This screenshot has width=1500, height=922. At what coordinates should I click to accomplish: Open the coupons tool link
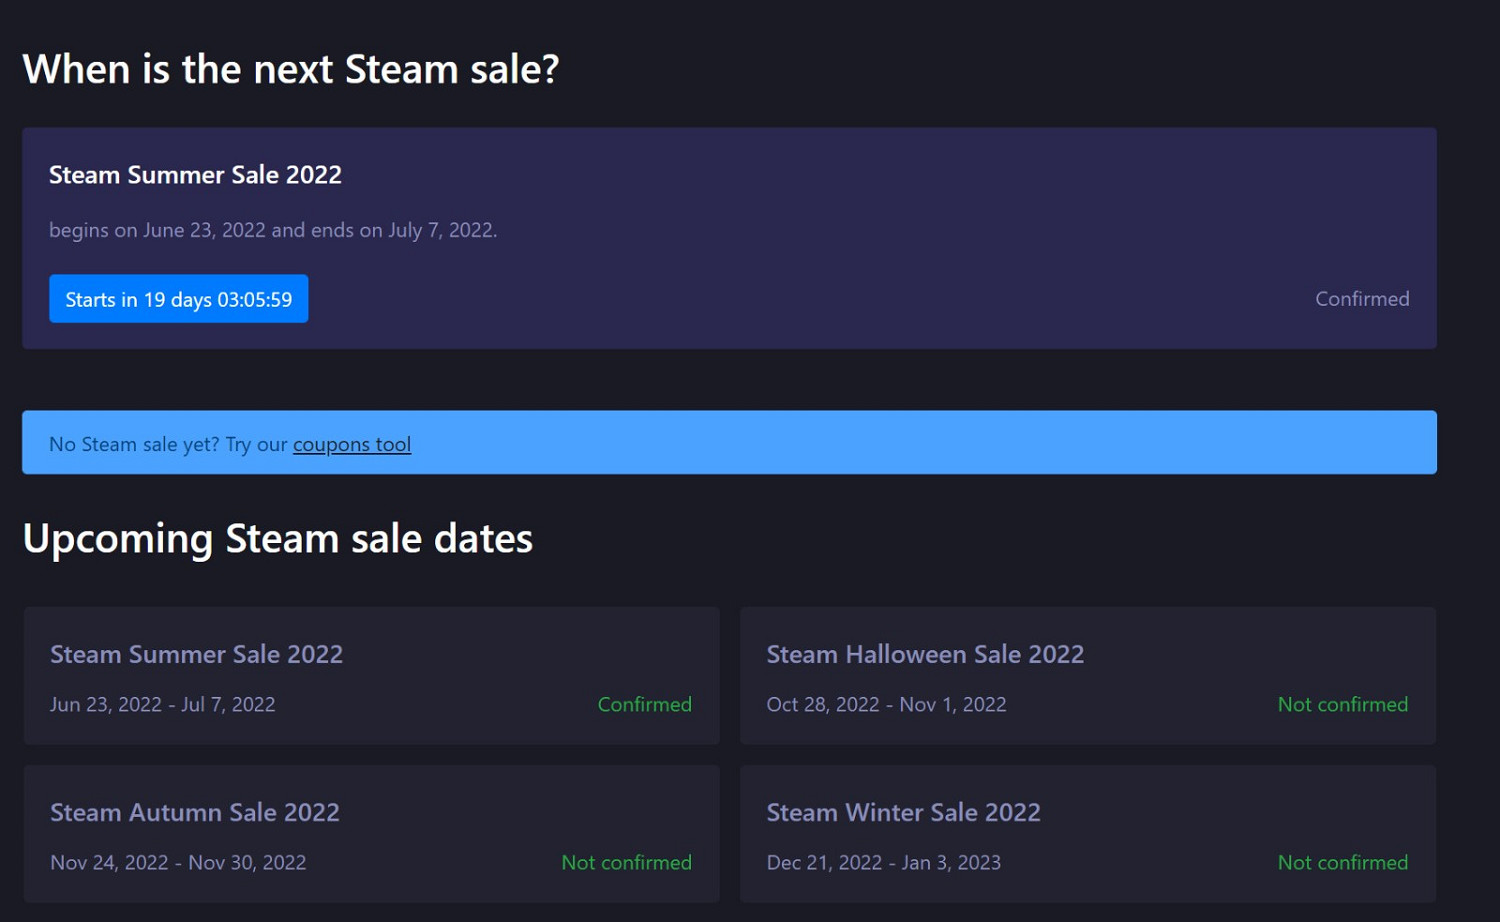coord(352,444)
